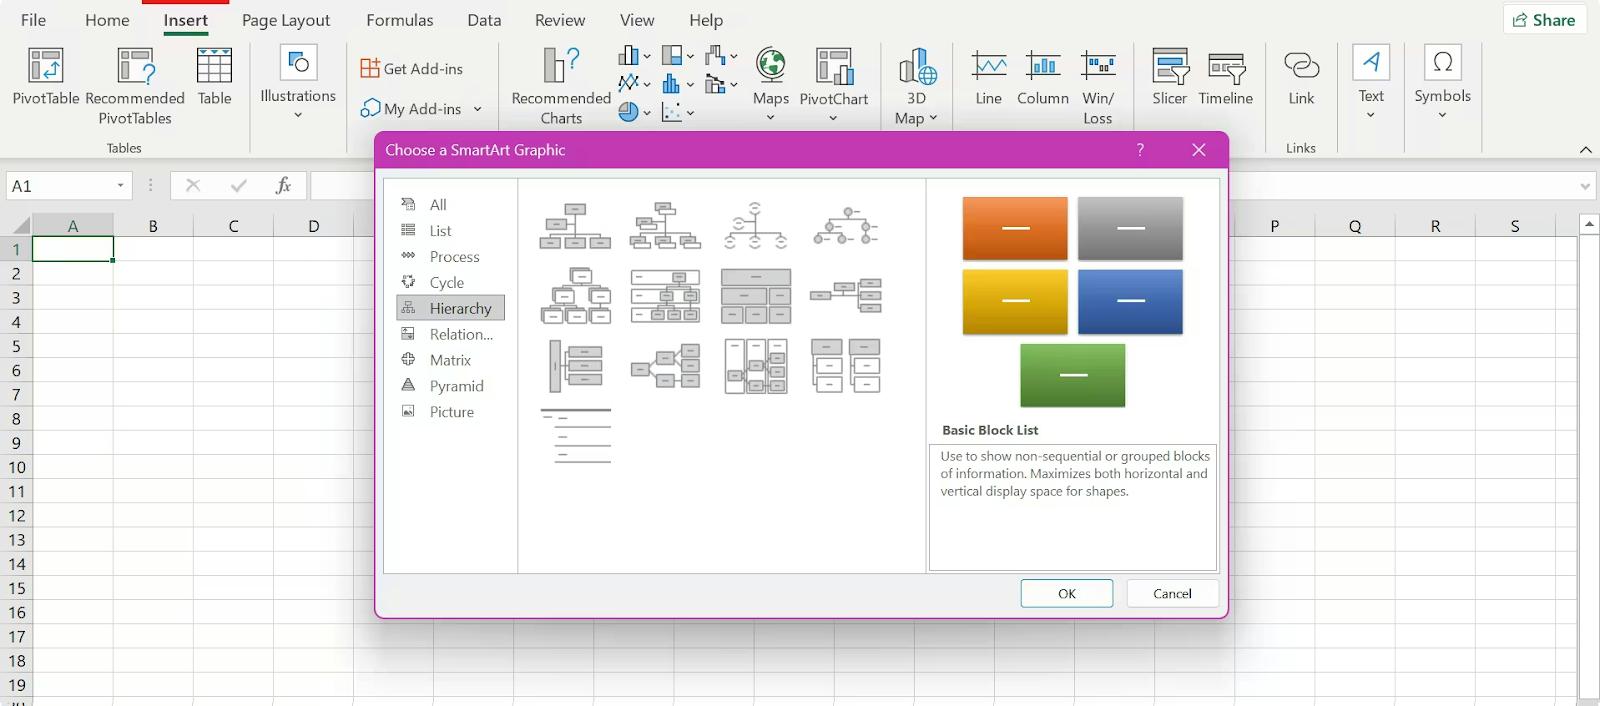This screenshot has width=1600, height=706.
Task: Choose the Organization Chart layout thumbnail
Action: [x=575, y=226]
